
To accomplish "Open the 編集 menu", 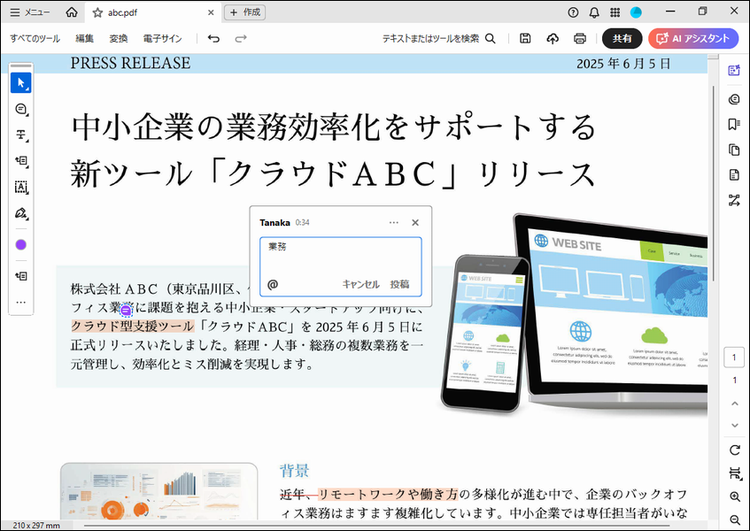I will pos(85,39).
